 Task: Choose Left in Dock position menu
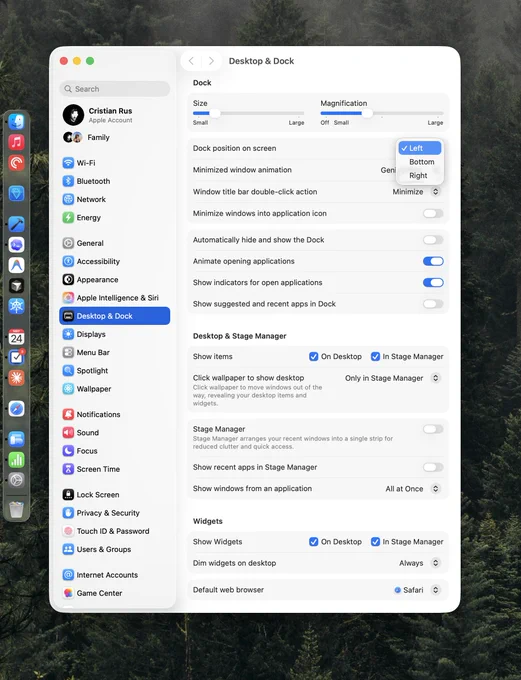pos(419,148)
